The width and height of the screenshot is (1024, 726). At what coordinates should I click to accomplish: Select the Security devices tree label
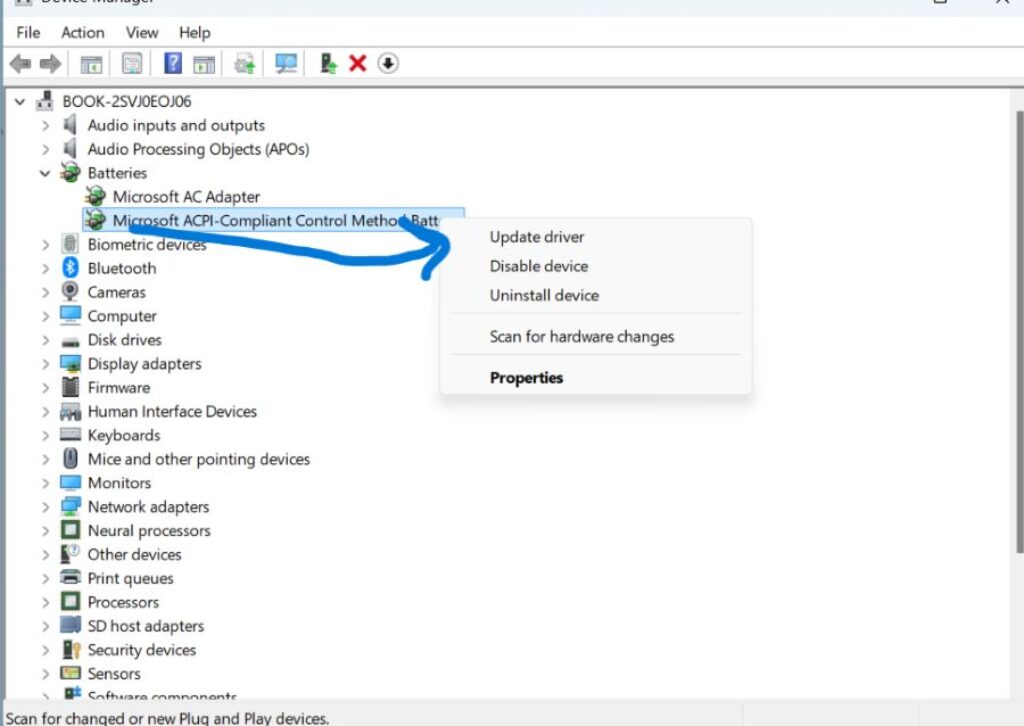[x=142, y=650]
